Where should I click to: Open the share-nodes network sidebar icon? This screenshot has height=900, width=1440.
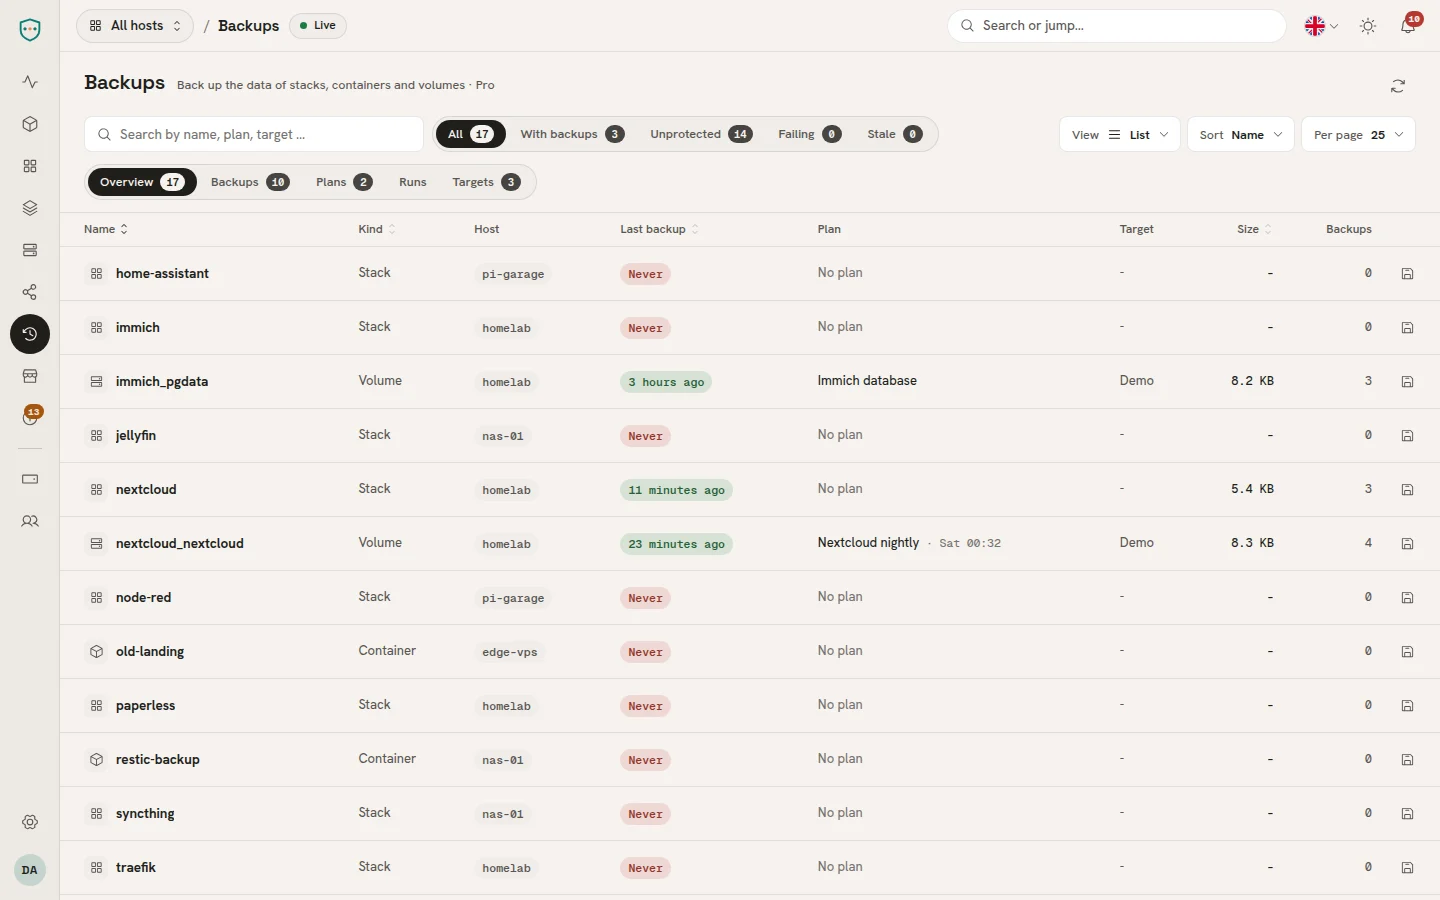[x=30, y=292]
